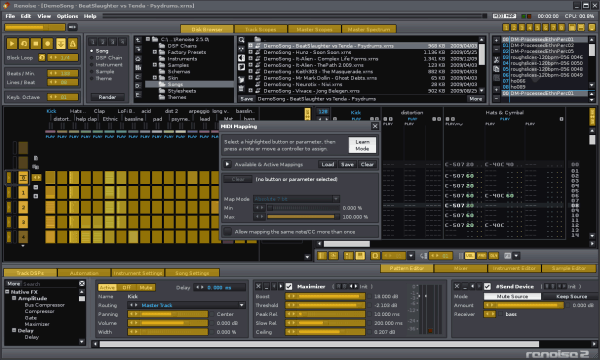The height and width of the screenshot is (360, 600).
Task: Insert instrument slot with top plus icon
Action: coord(496,40)
